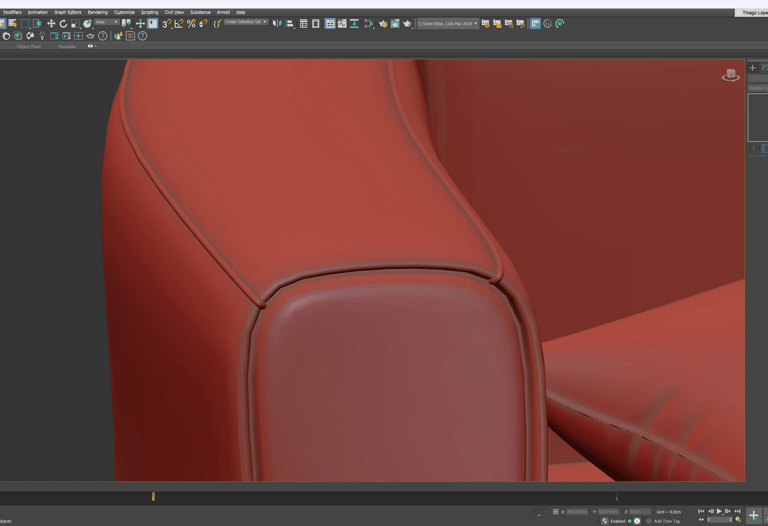The image size is (768, 526).
Task: Open the Curve Editor
Action: [x=342, y=24]
